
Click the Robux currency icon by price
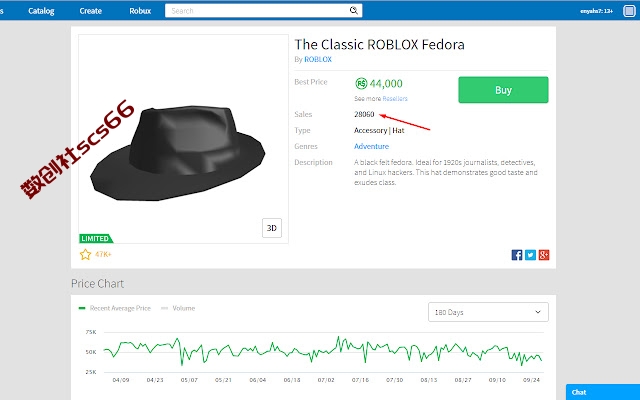tap(361, 84)
